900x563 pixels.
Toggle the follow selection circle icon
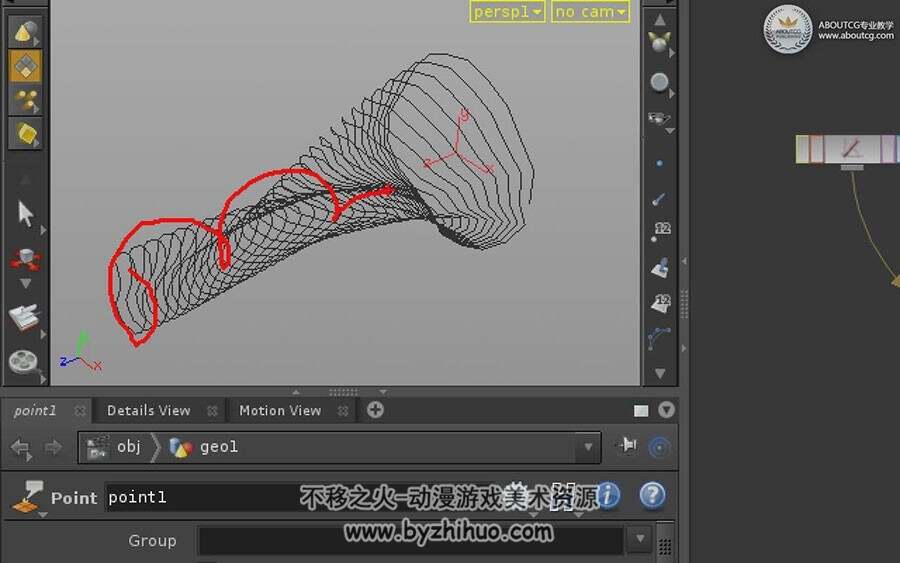(x=659, y=447)
